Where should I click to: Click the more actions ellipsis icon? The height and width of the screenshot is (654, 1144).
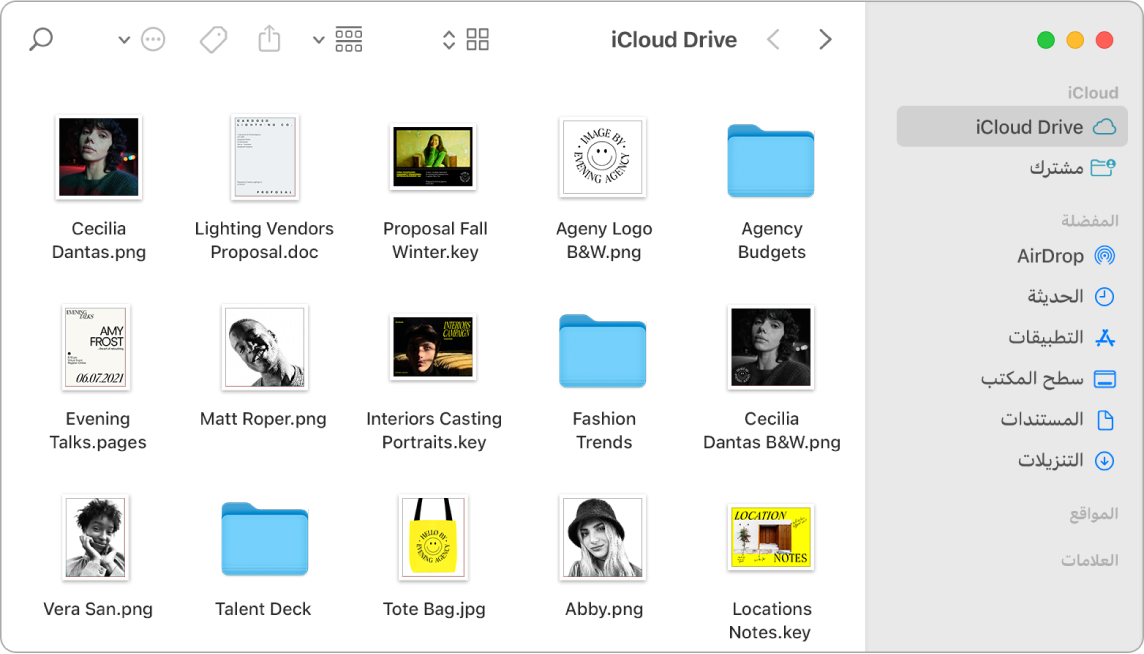(153, 39)
